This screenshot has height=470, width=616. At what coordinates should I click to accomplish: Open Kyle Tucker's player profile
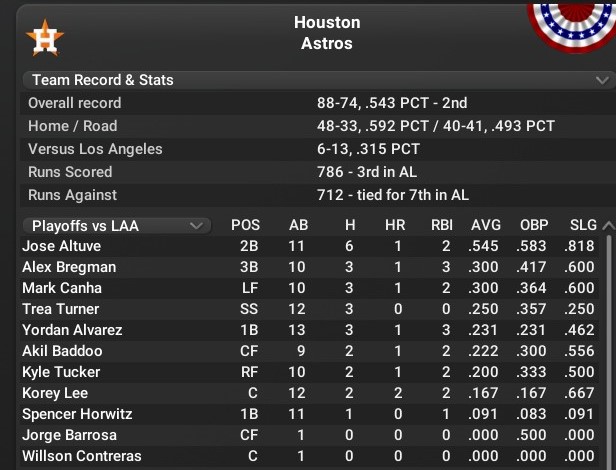click(61, 372)
